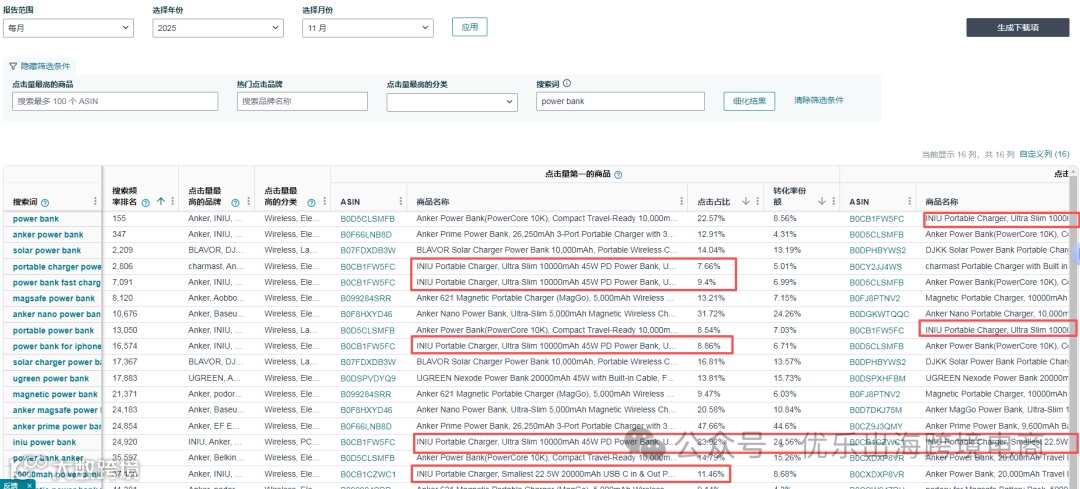The height and width of the screenshot is (489, 1080).
Task: Click the 应用 button
Action: 470,27
